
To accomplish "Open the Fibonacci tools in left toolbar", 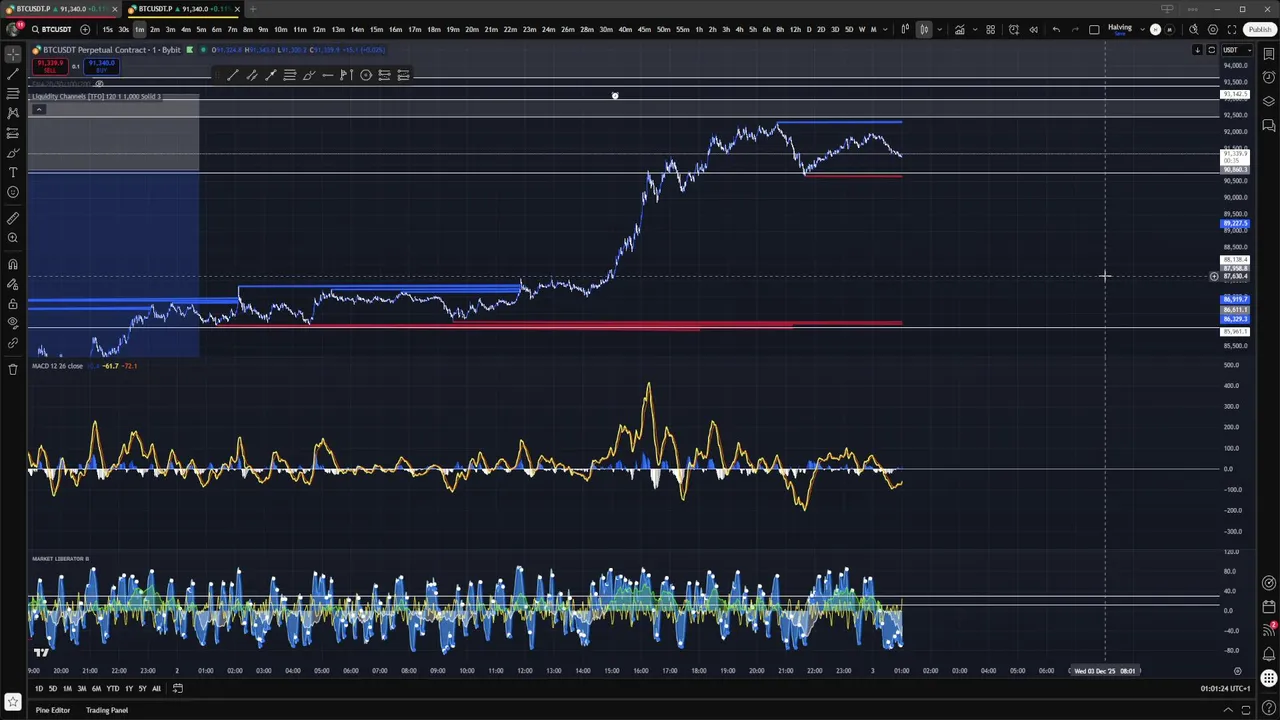I will tap(13, 93).
